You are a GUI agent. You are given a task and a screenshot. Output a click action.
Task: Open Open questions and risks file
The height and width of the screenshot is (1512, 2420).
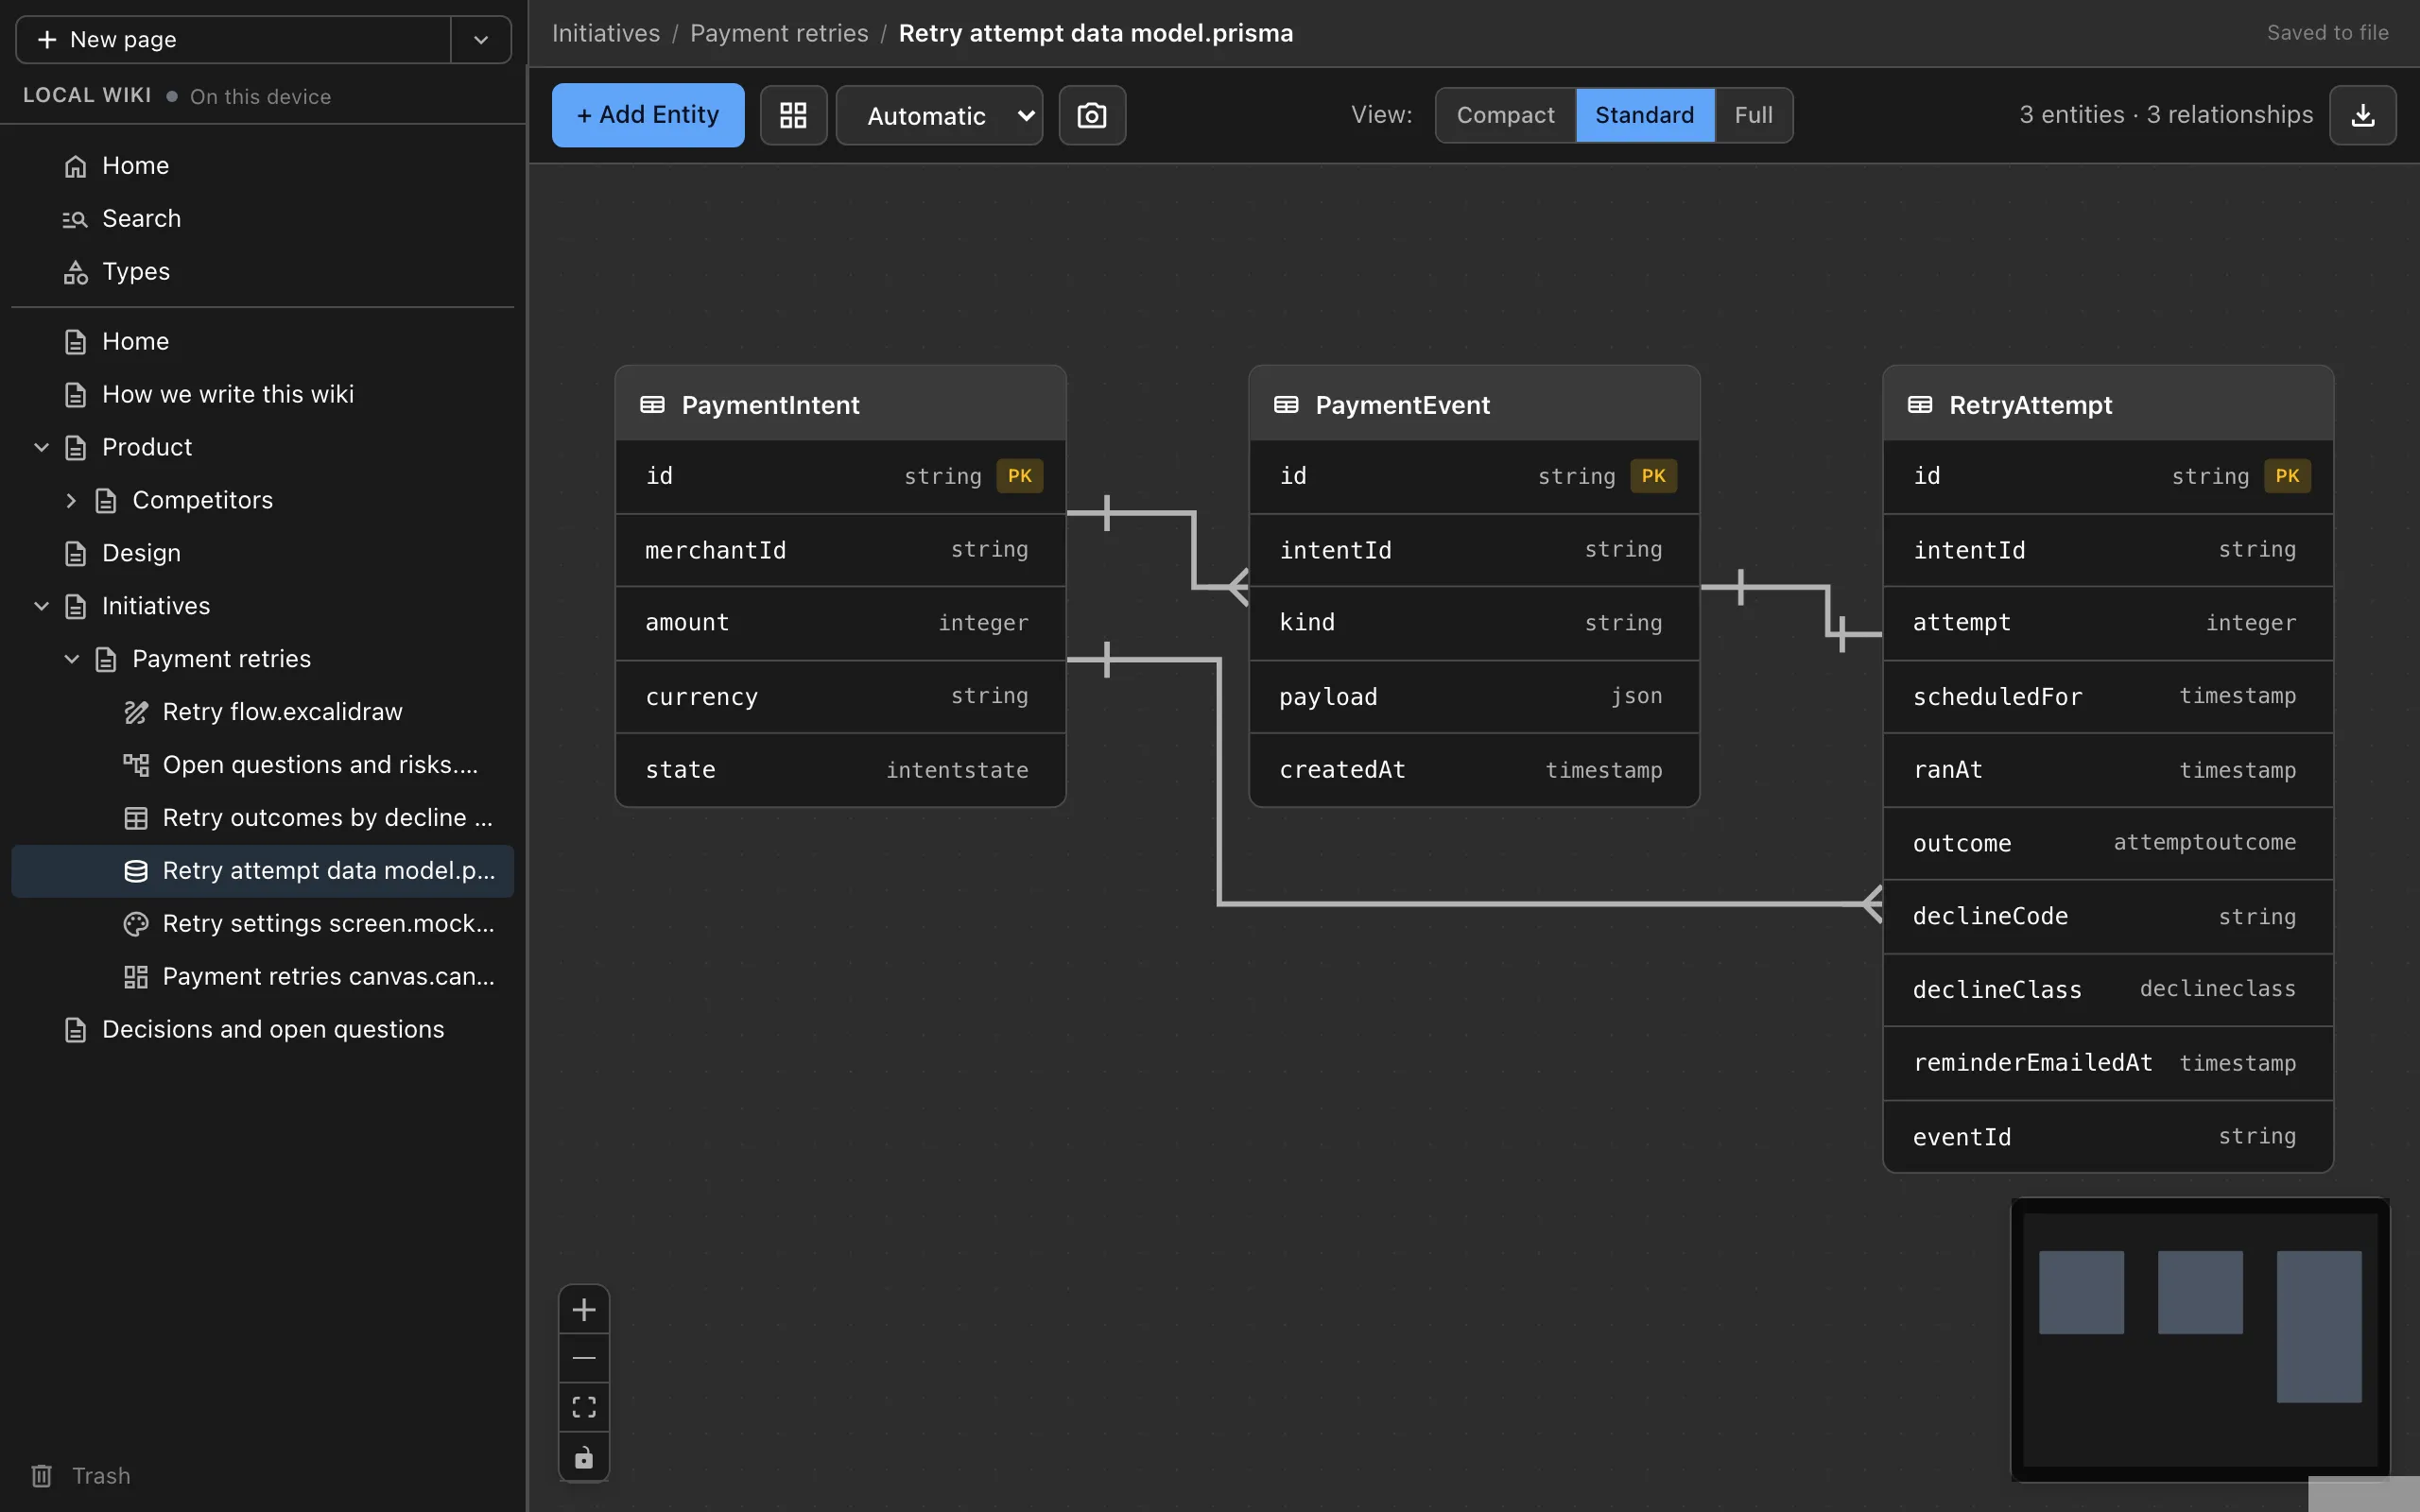(x=262, y=764)
